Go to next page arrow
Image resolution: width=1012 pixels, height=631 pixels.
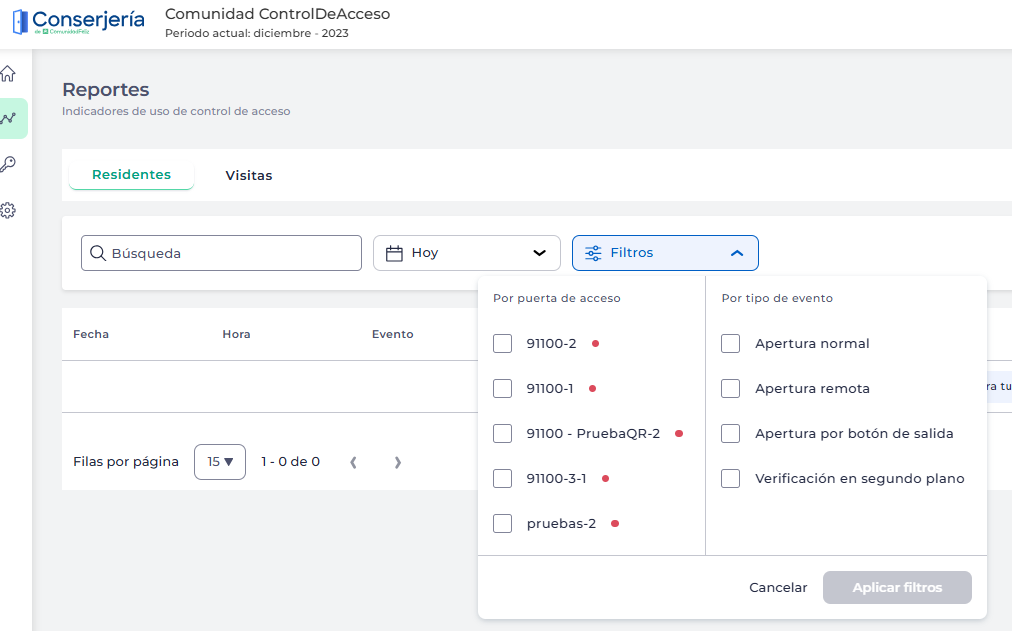coord(397,462)
